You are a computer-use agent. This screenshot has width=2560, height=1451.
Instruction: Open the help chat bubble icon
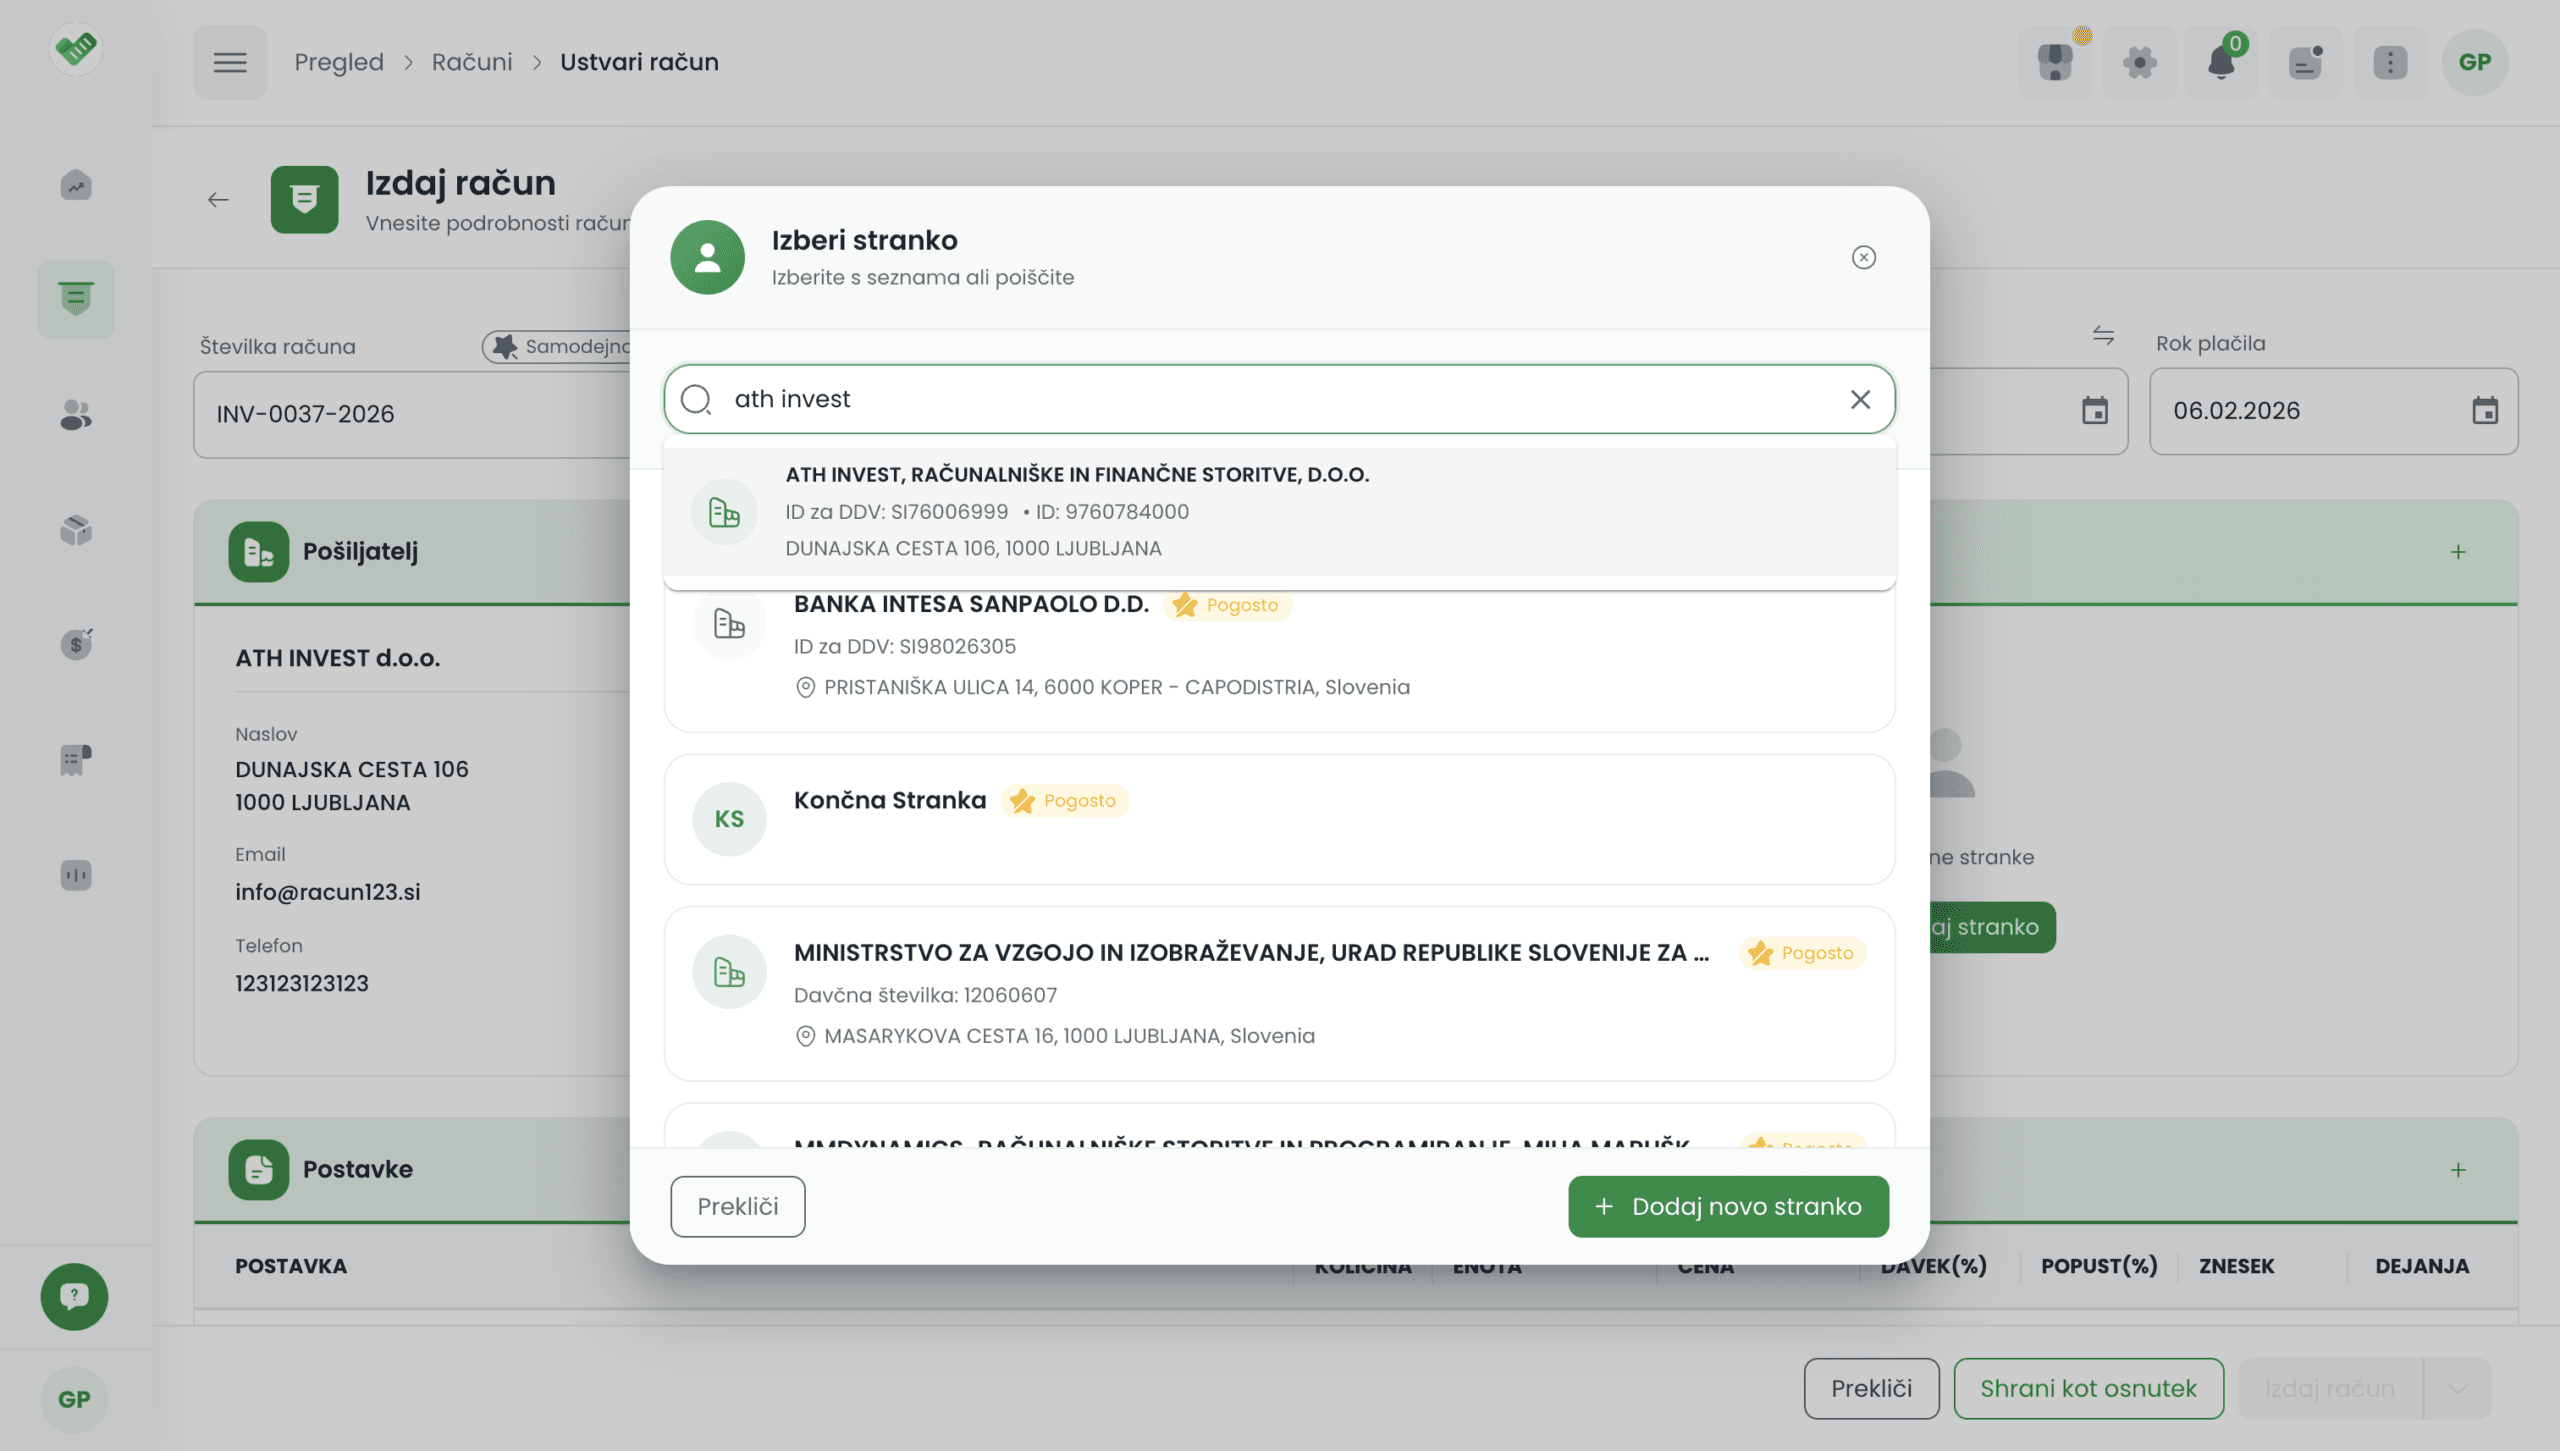point(74,1296)
